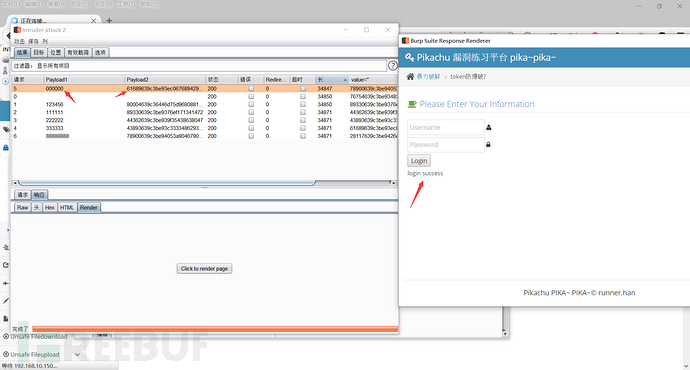The height and width of the screenshot is (370, 690).
Task: Close the loading browser tab
Action: pyautogui.click(x=93, y=21)
